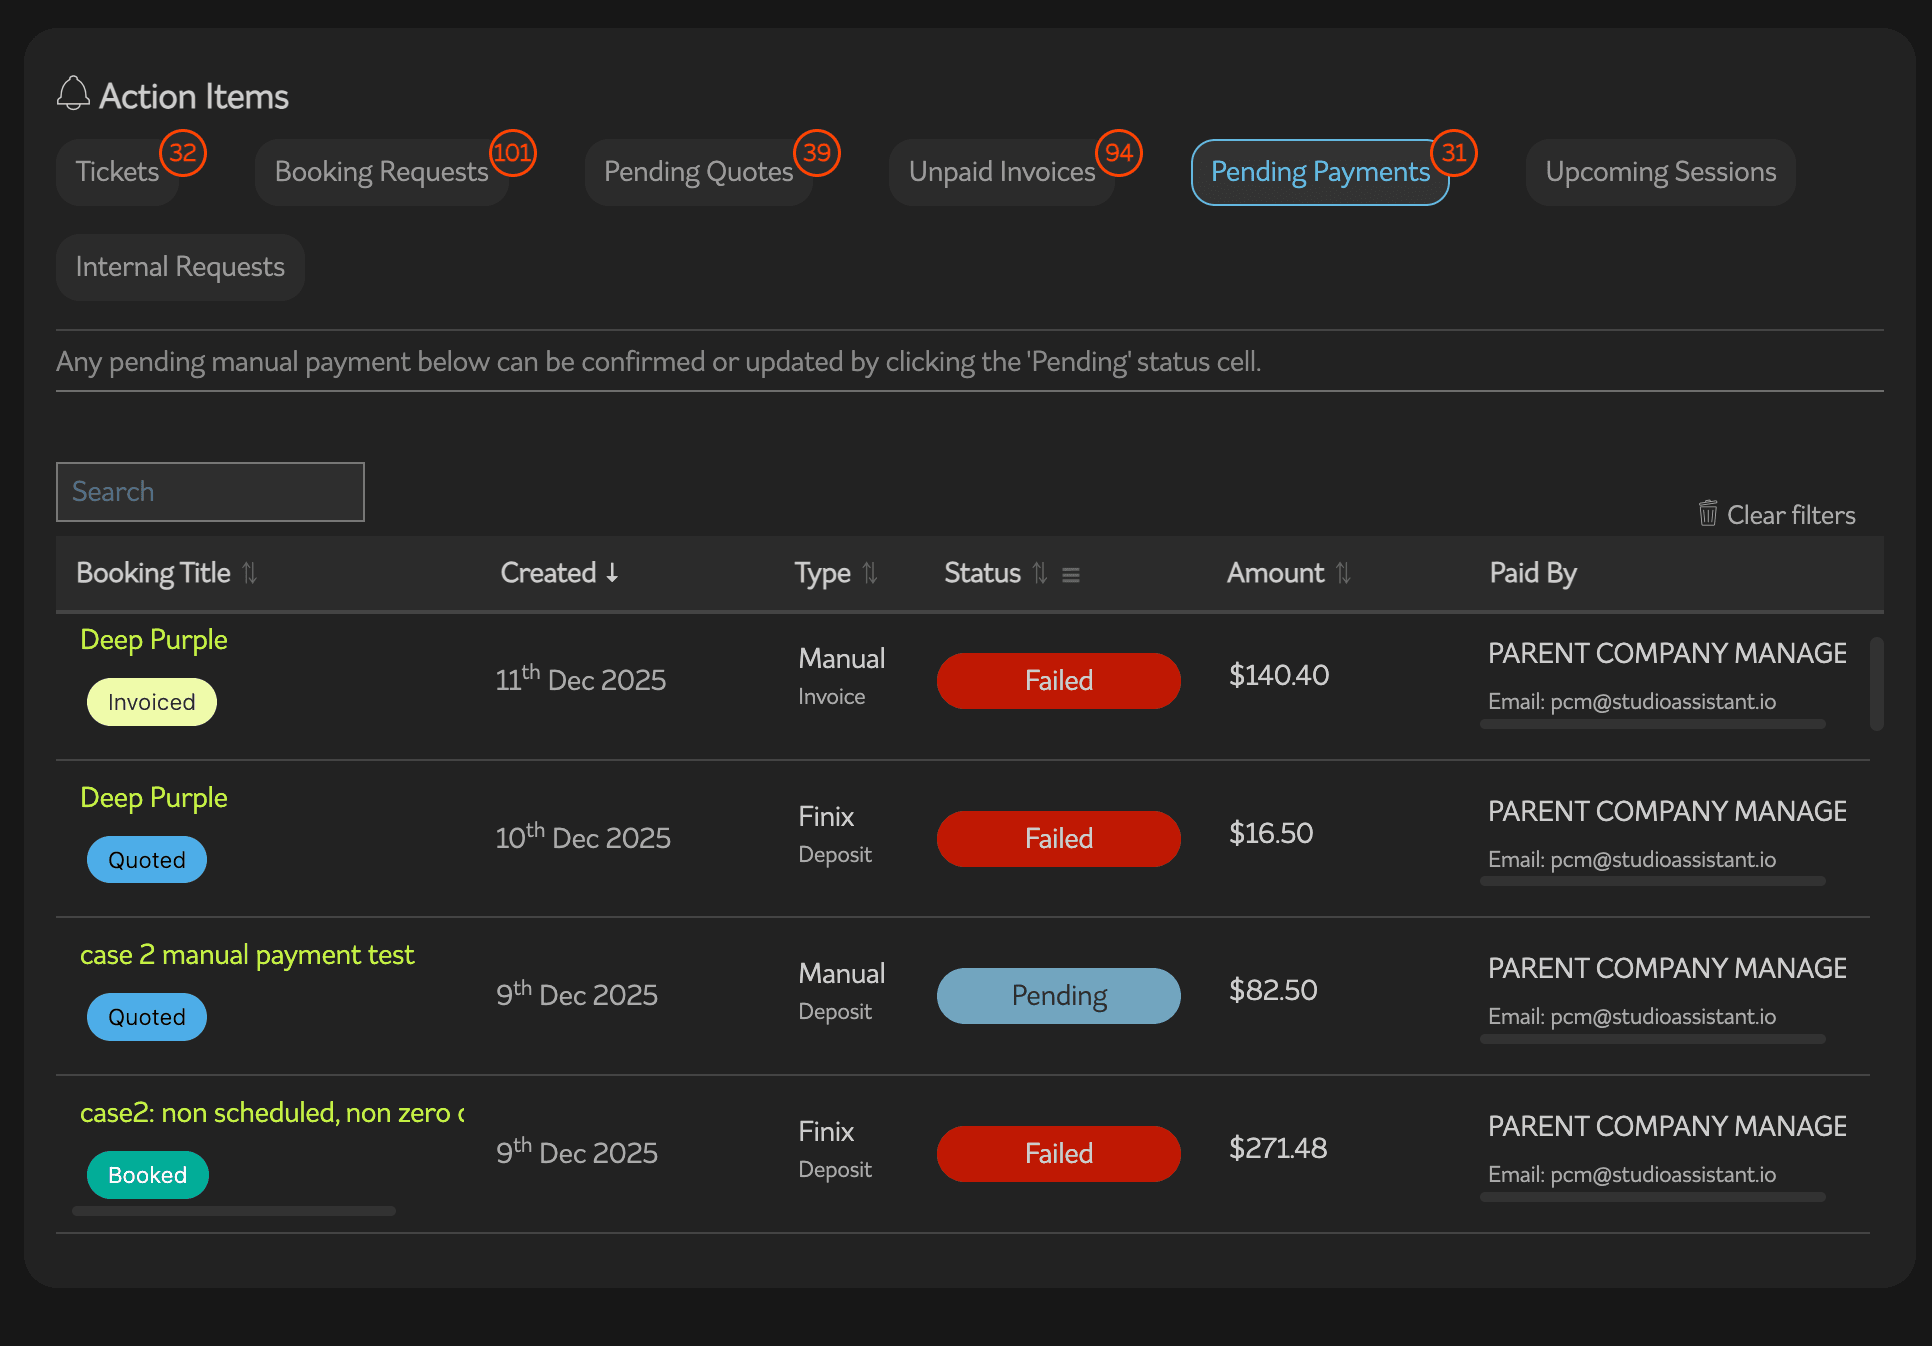This screenshot has width=1932, height=1346.
Task: Open the Status column filter menu
Action: (1071, 575)
